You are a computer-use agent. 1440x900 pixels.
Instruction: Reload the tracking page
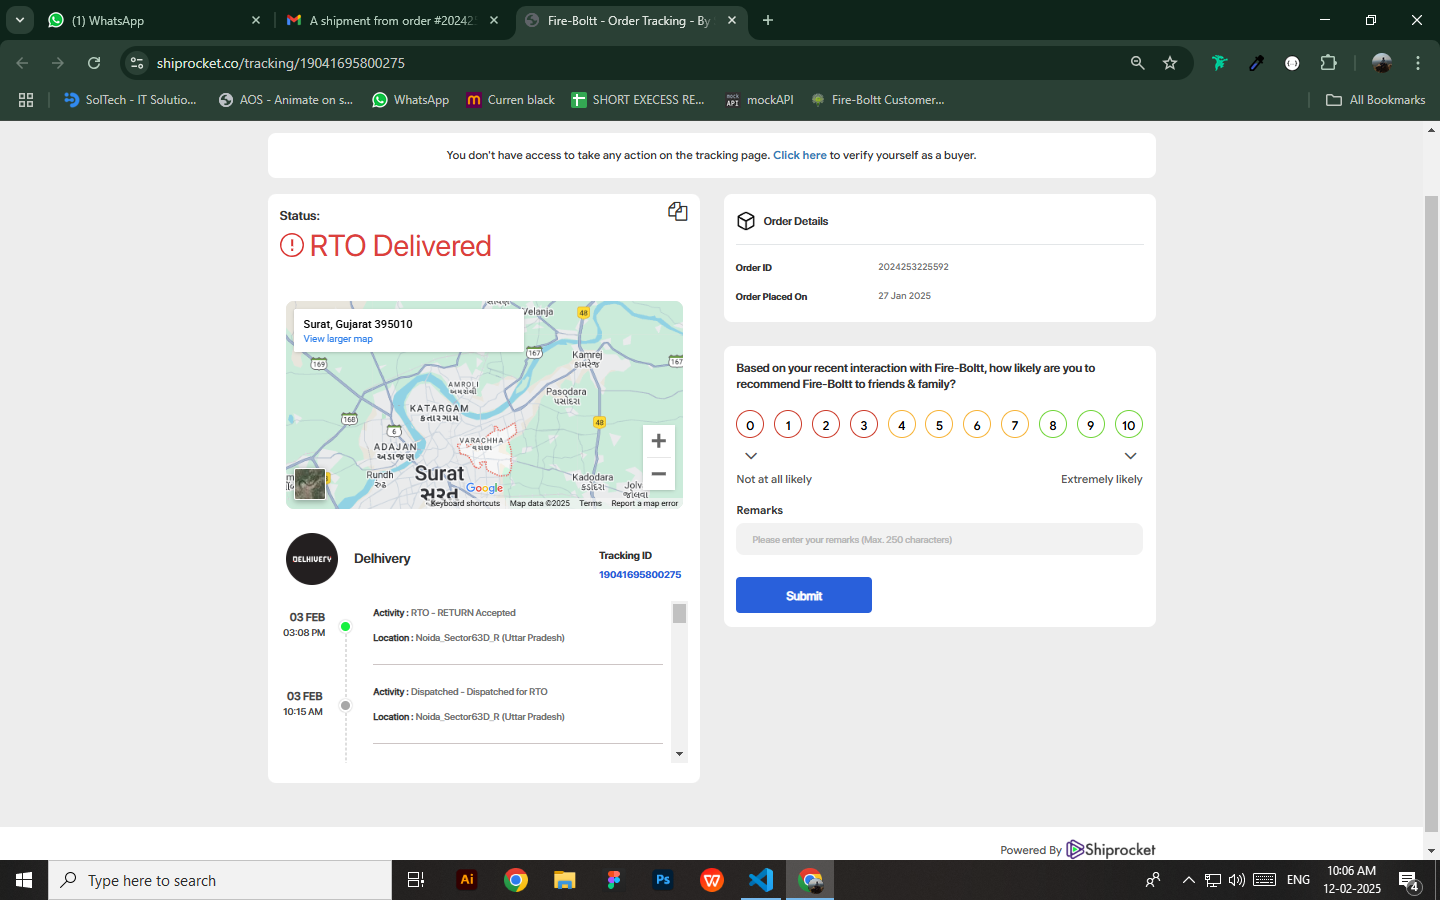coord(94,63)
